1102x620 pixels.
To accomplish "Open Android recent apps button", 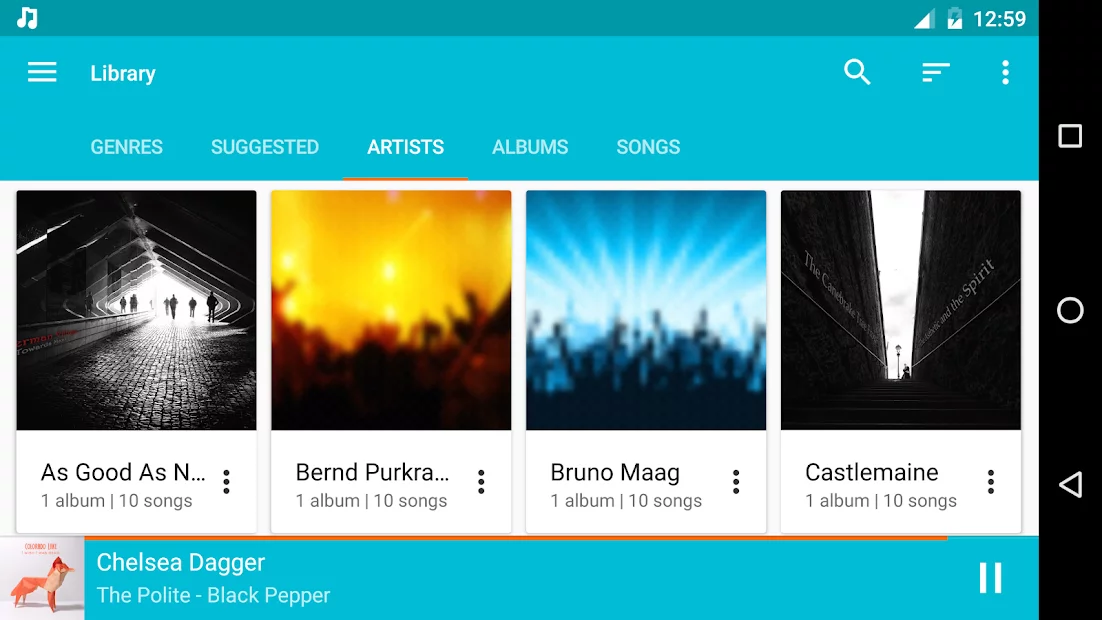I will point(1070,136).
